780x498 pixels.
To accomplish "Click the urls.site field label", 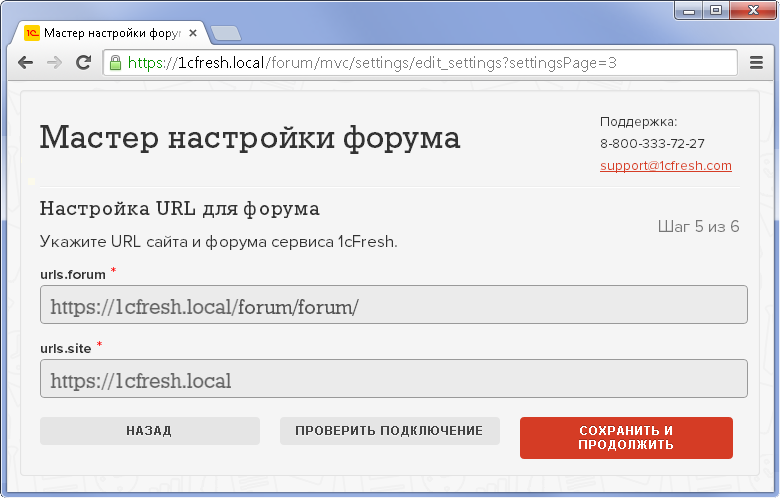I will [66, 348].
